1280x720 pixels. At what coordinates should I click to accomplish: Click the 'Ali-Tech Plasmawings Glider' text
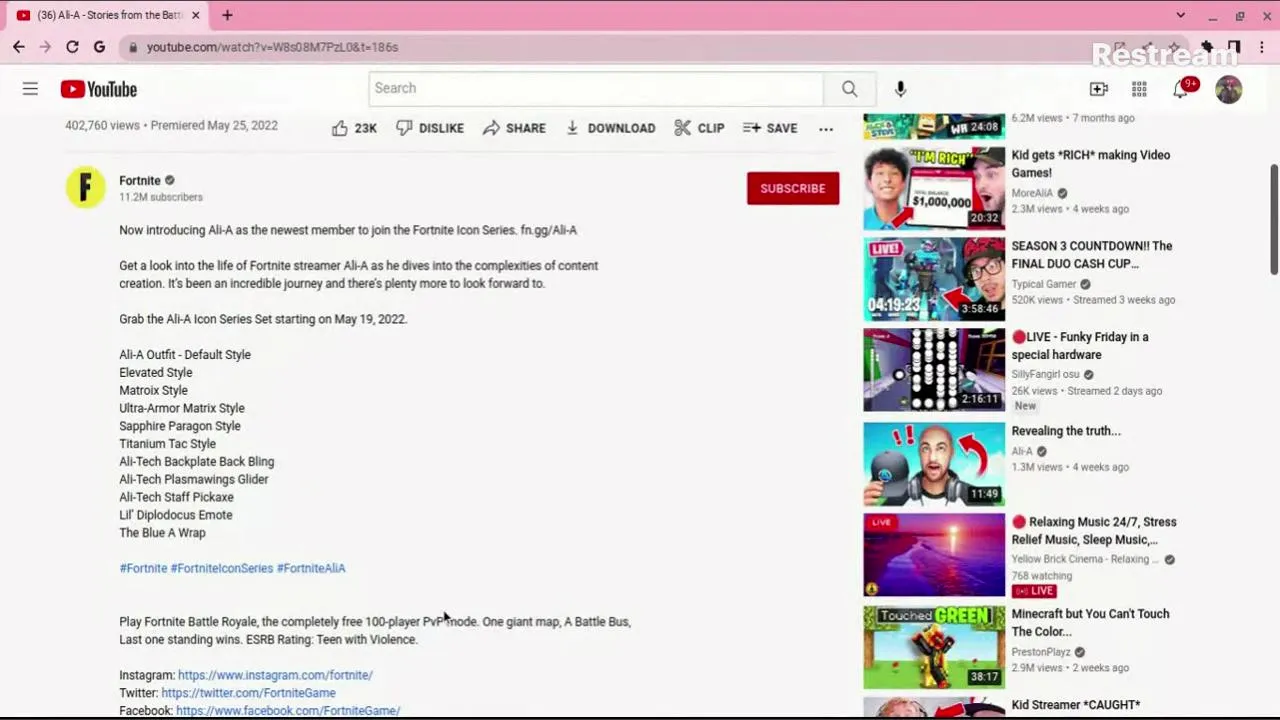click(194, 479)
